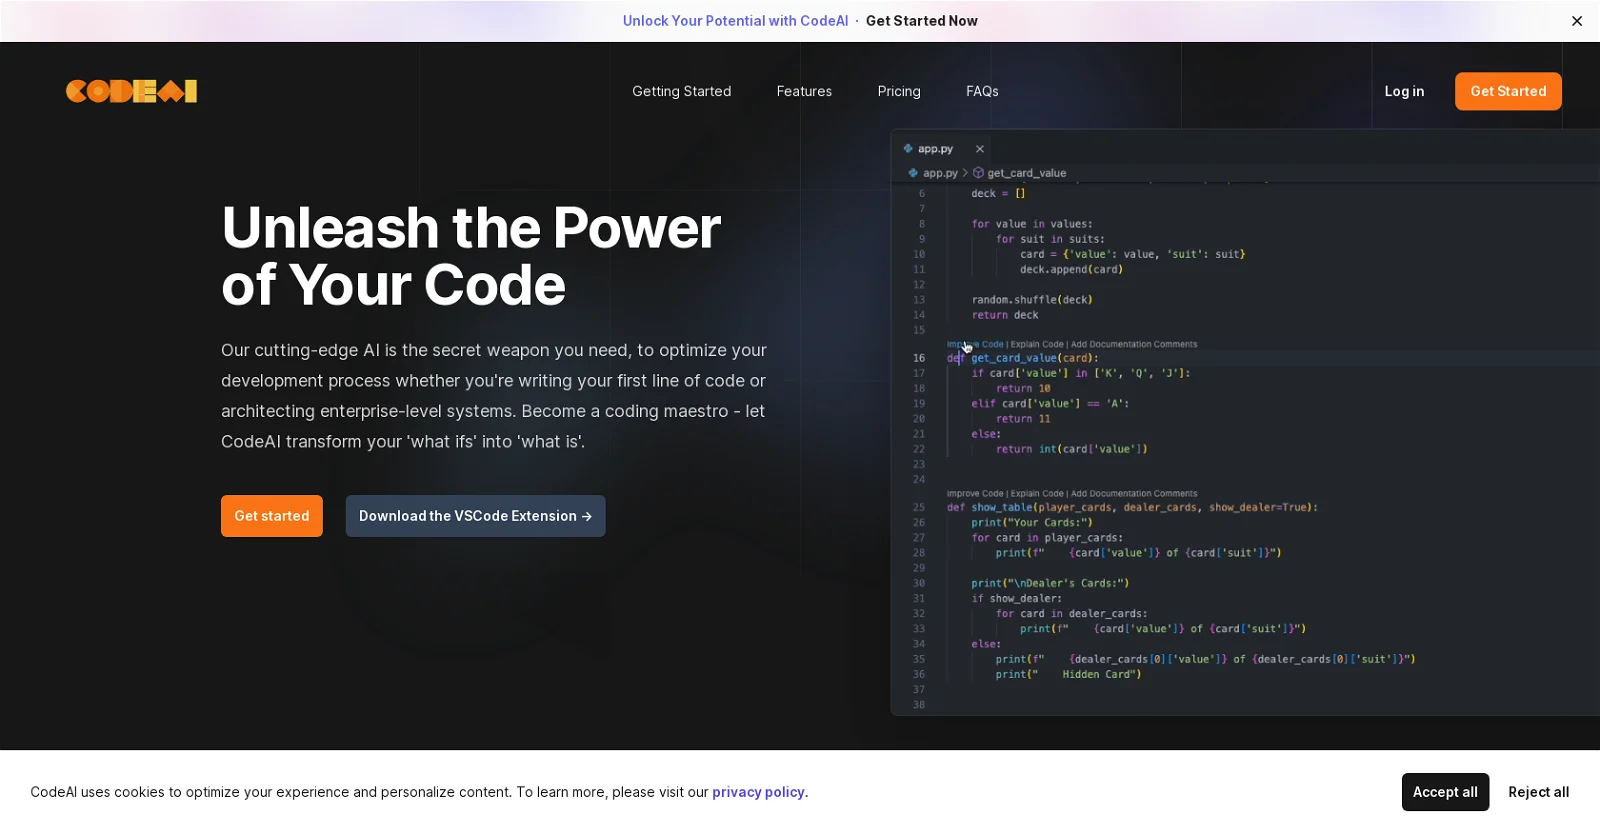Reject all cookies
This screenshot has height=834, width=1600.
tap(1538, 792)
